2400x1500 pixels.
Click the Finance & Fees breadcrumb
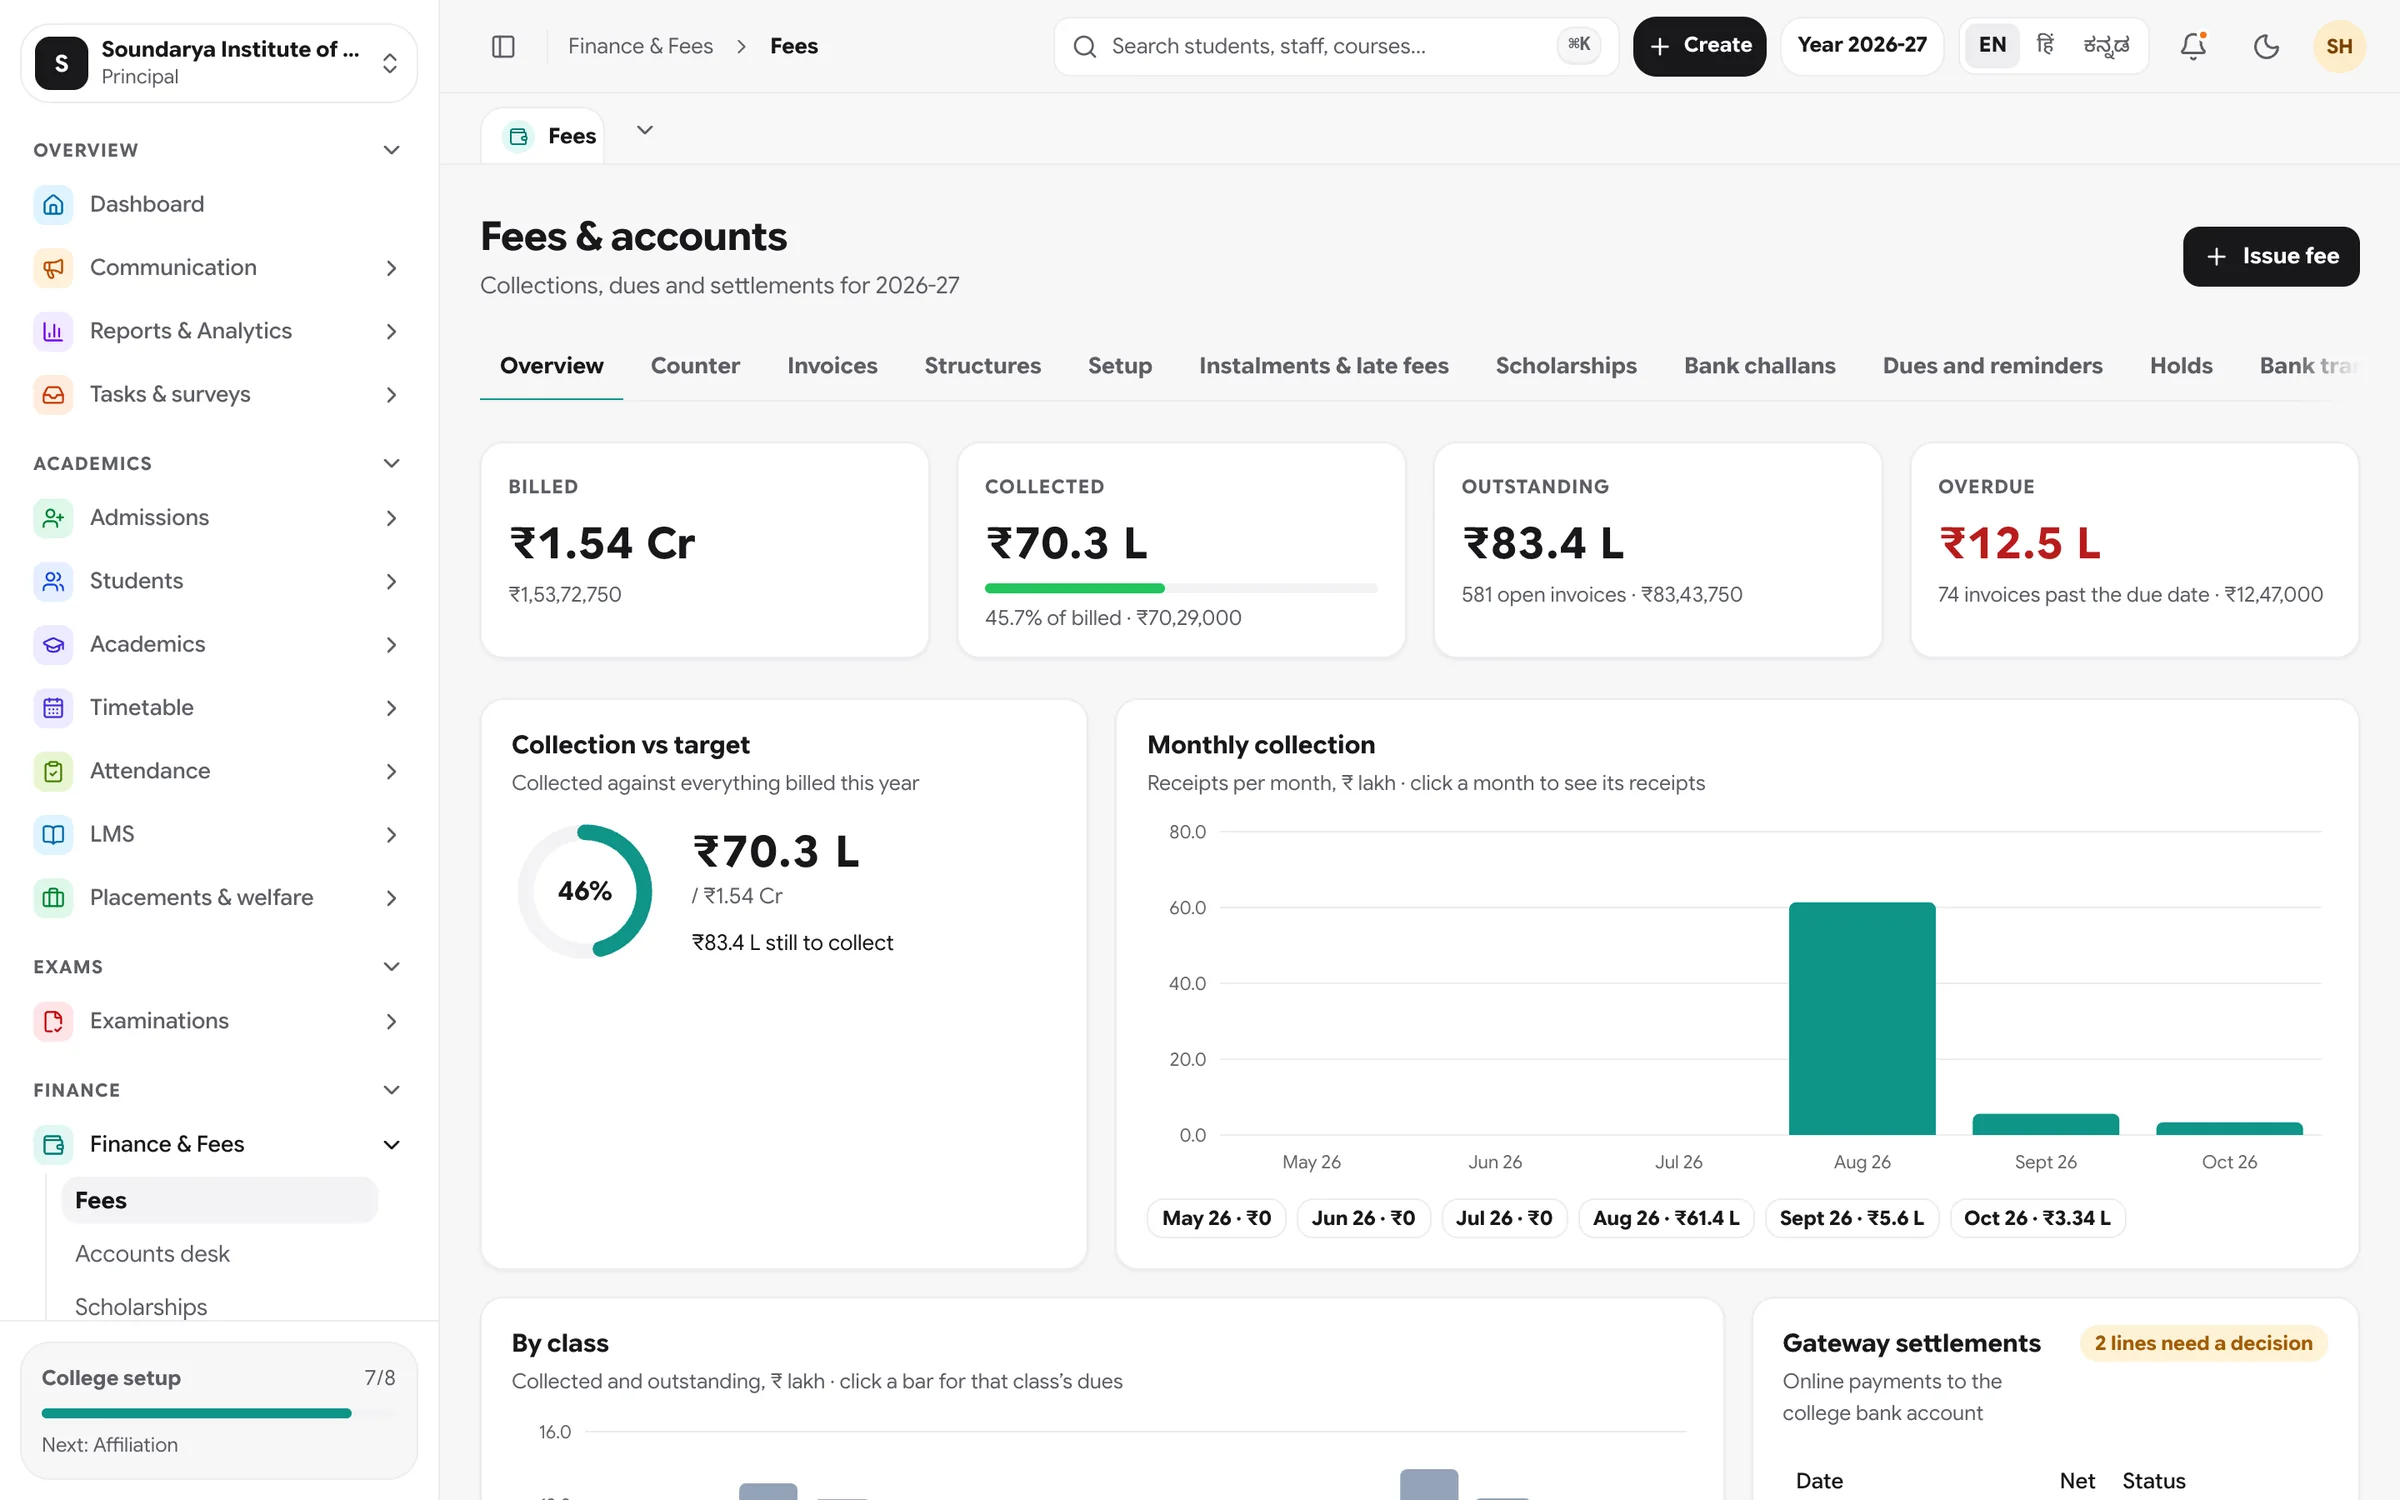click(640, 46)
